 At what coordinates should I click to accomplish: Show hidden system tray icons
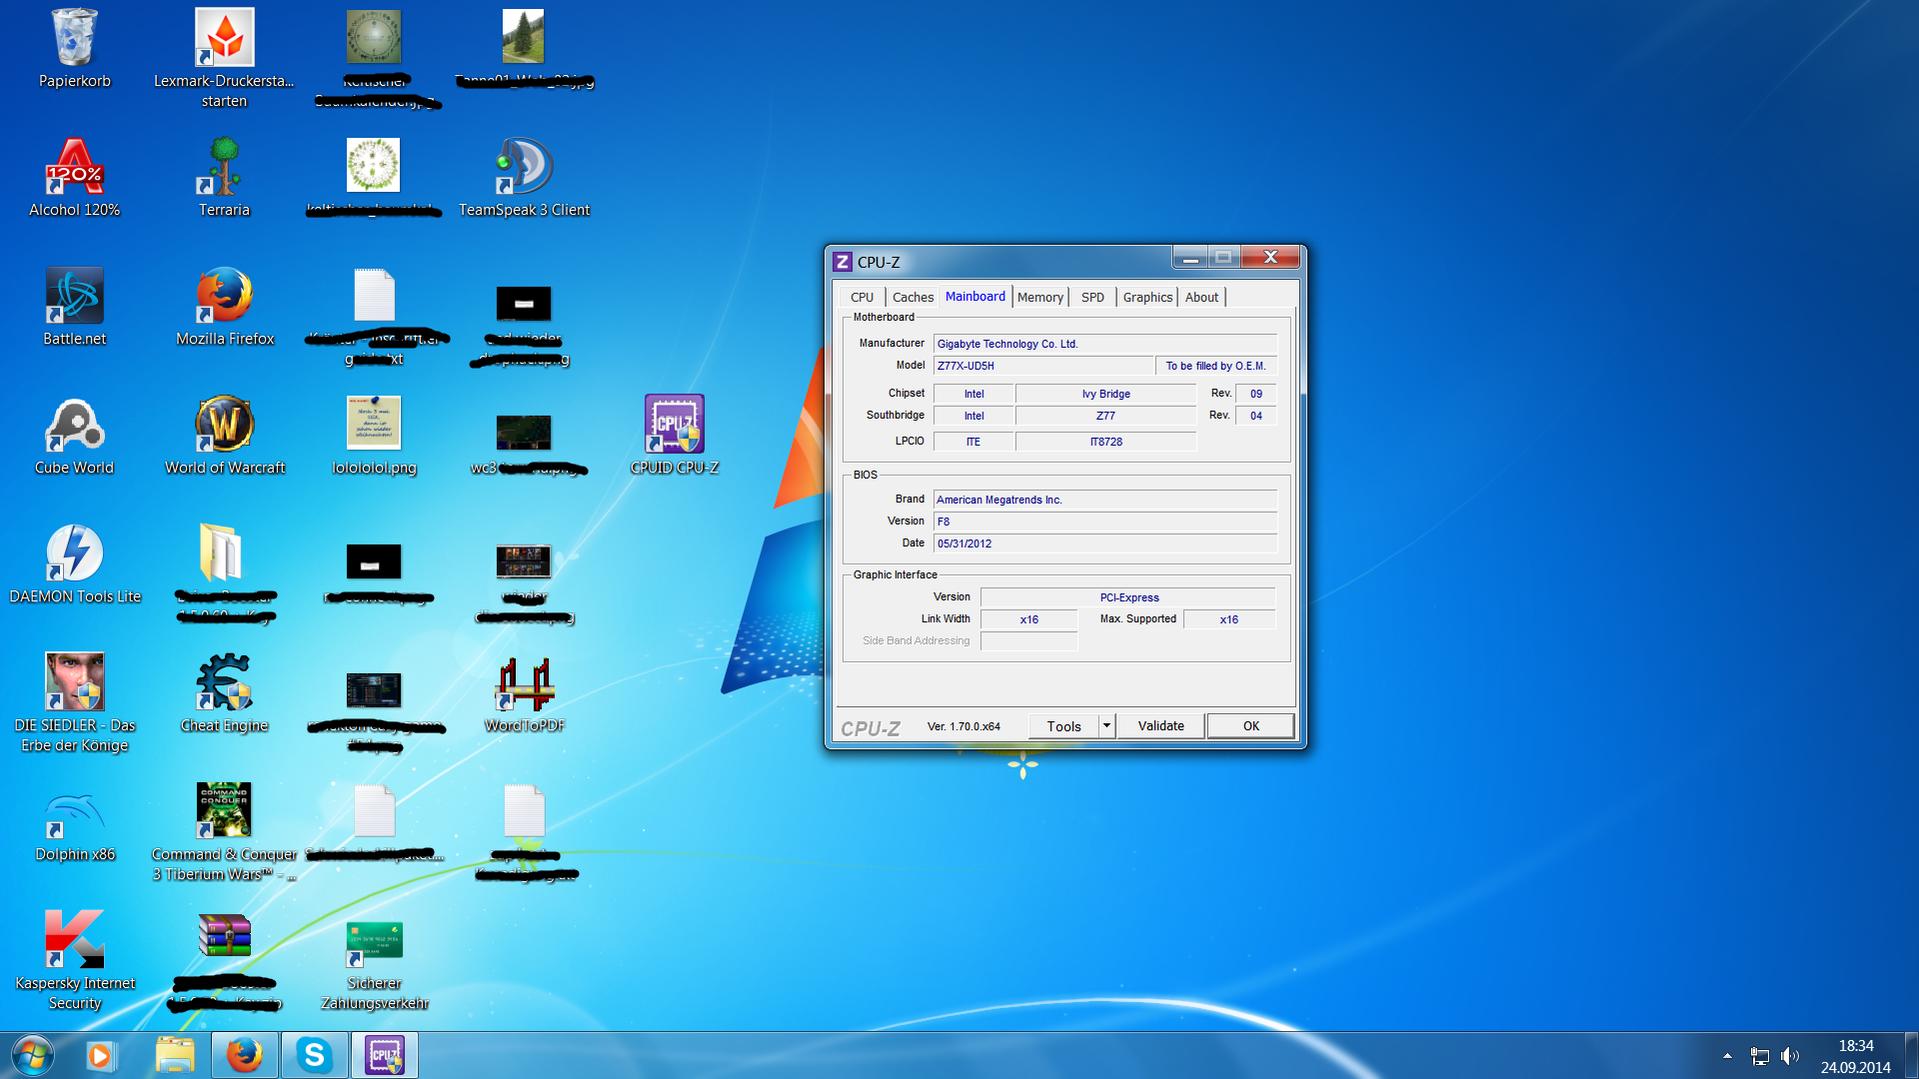(x=1727, y=1056)
